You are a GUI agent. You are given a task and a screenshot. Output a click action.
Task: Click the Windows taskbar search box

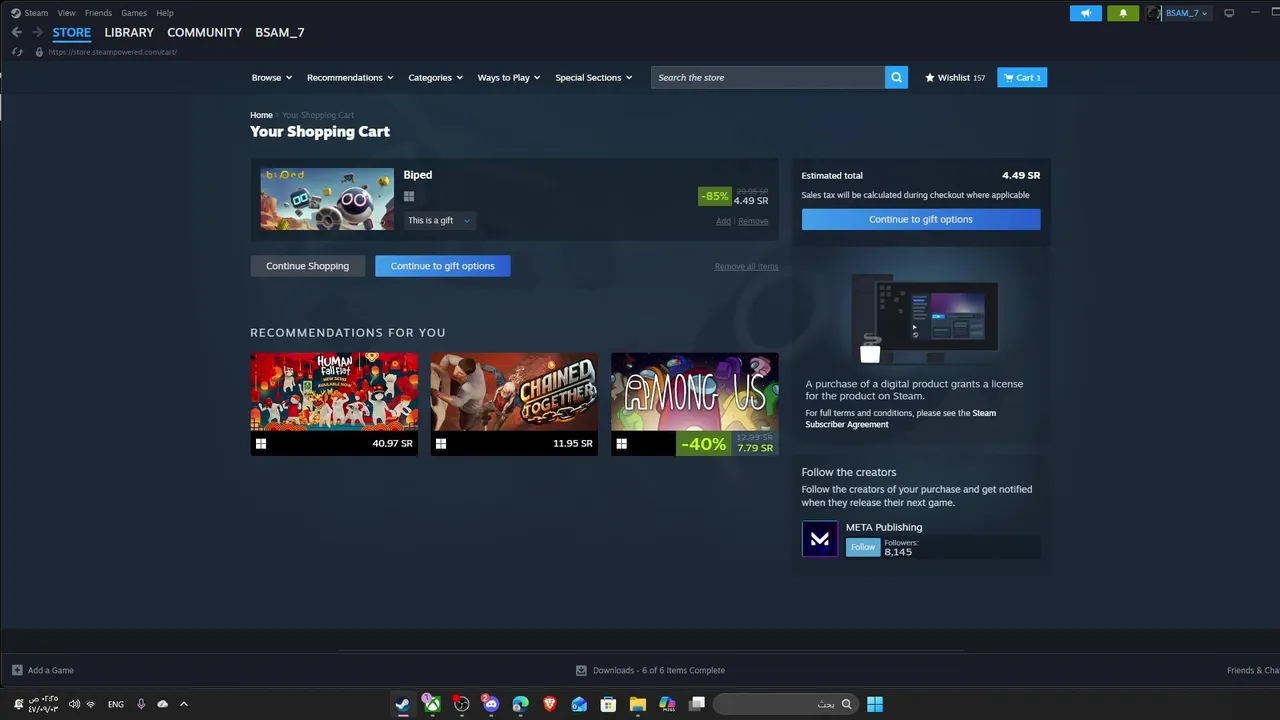785,704
